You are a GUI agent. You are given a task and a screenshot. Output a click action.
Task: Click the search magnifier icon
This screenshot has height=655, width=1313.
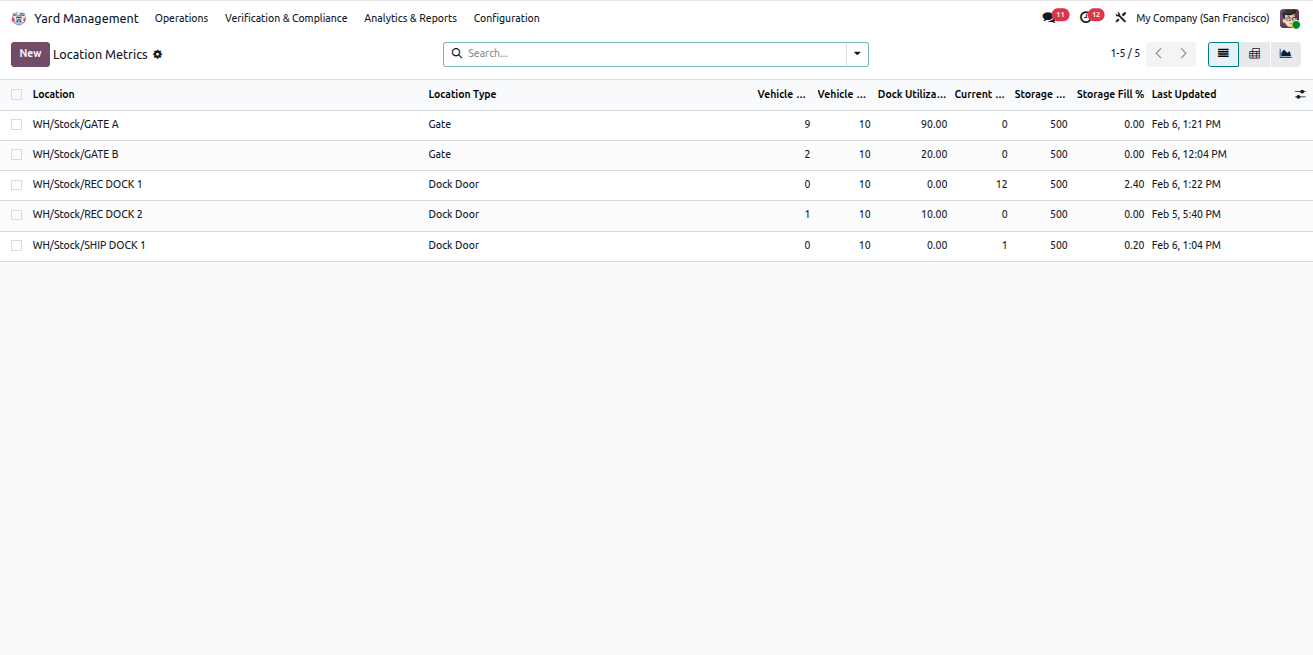pyautogui.click(x=457, y=54)
